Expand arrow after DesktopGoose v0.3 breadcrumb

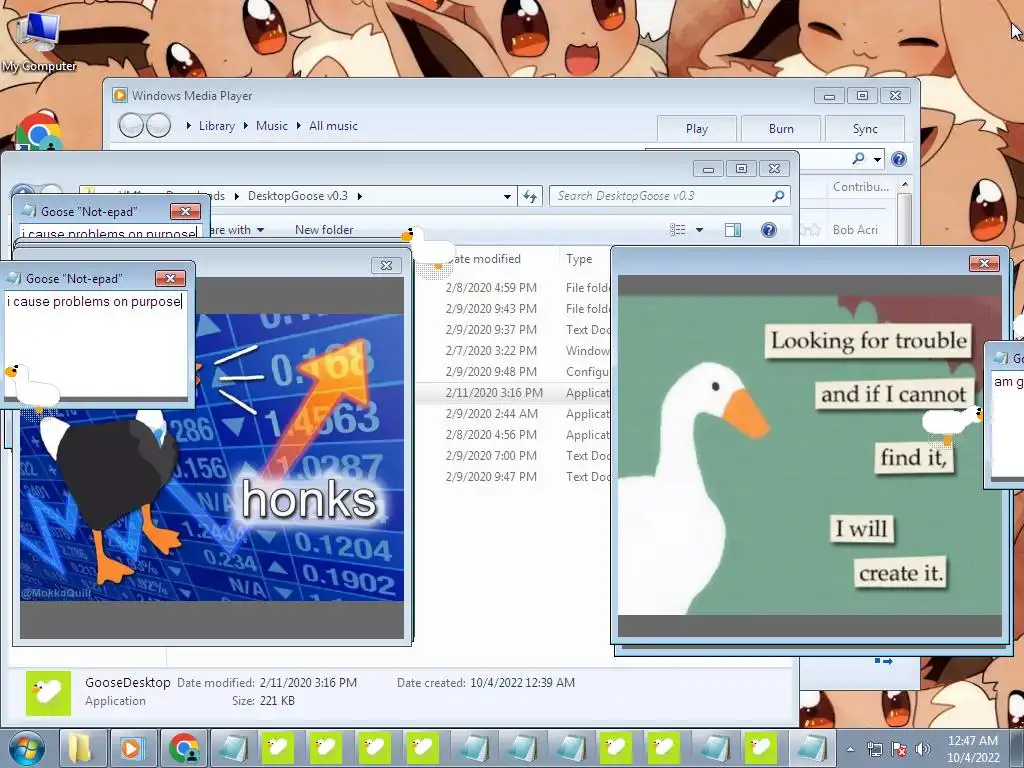359,196
